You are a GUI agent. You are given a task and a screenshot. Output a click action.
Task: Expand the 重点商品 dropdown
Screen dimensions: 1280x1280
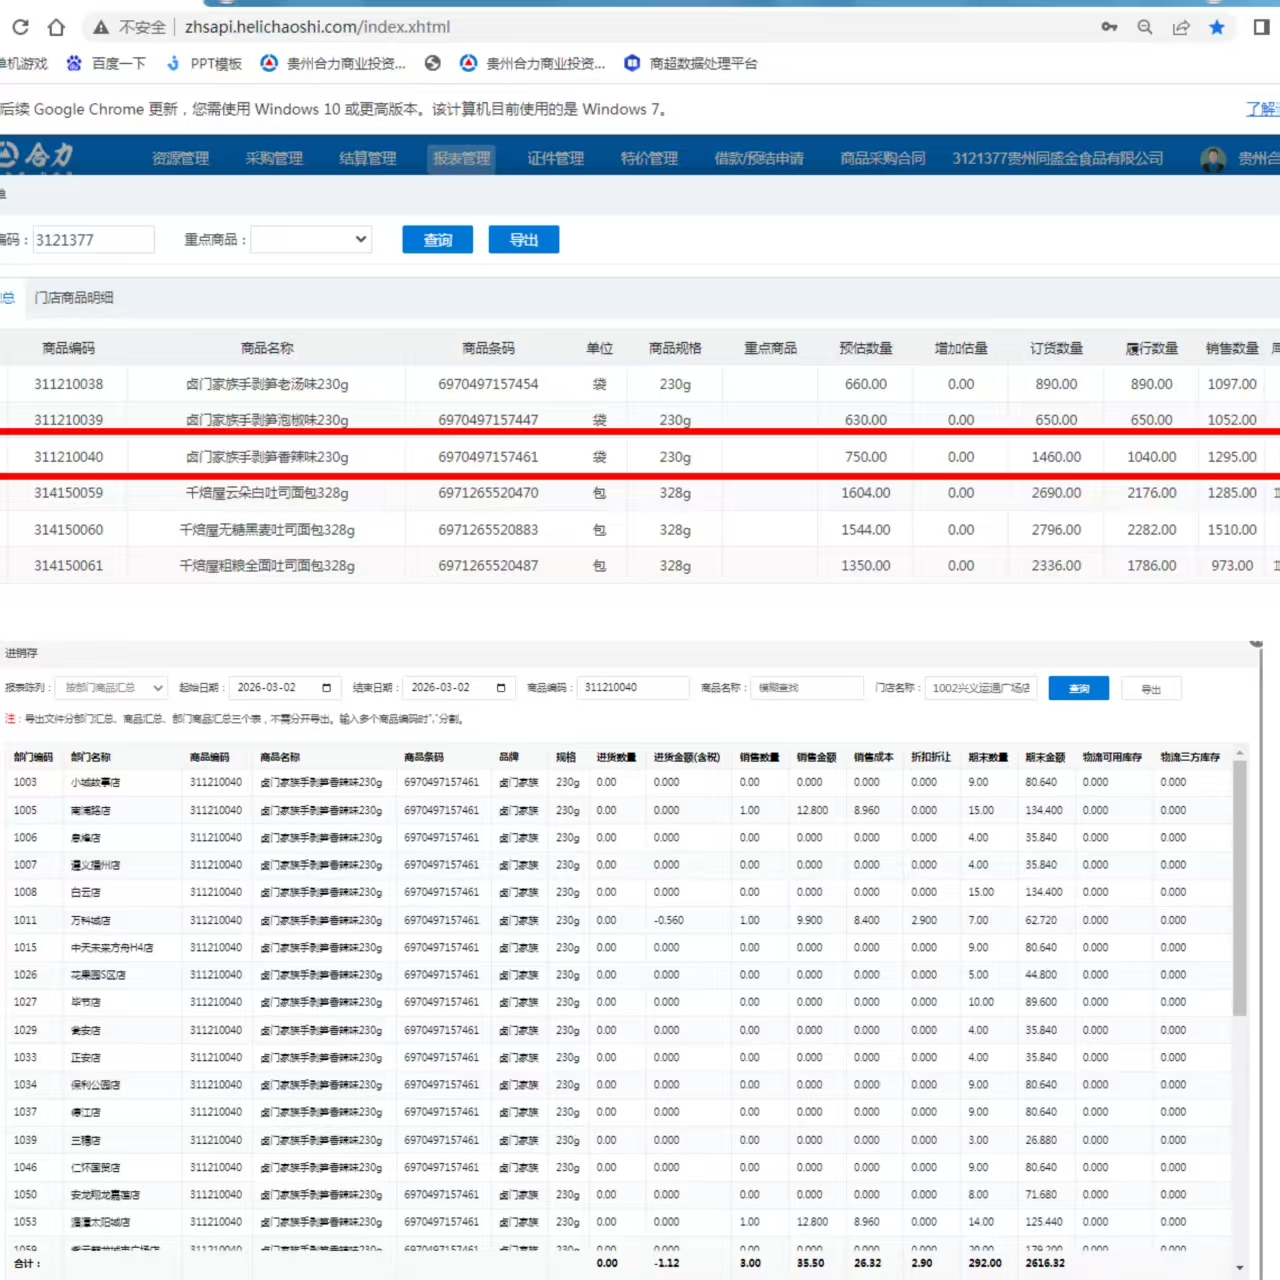coord(311,240)
